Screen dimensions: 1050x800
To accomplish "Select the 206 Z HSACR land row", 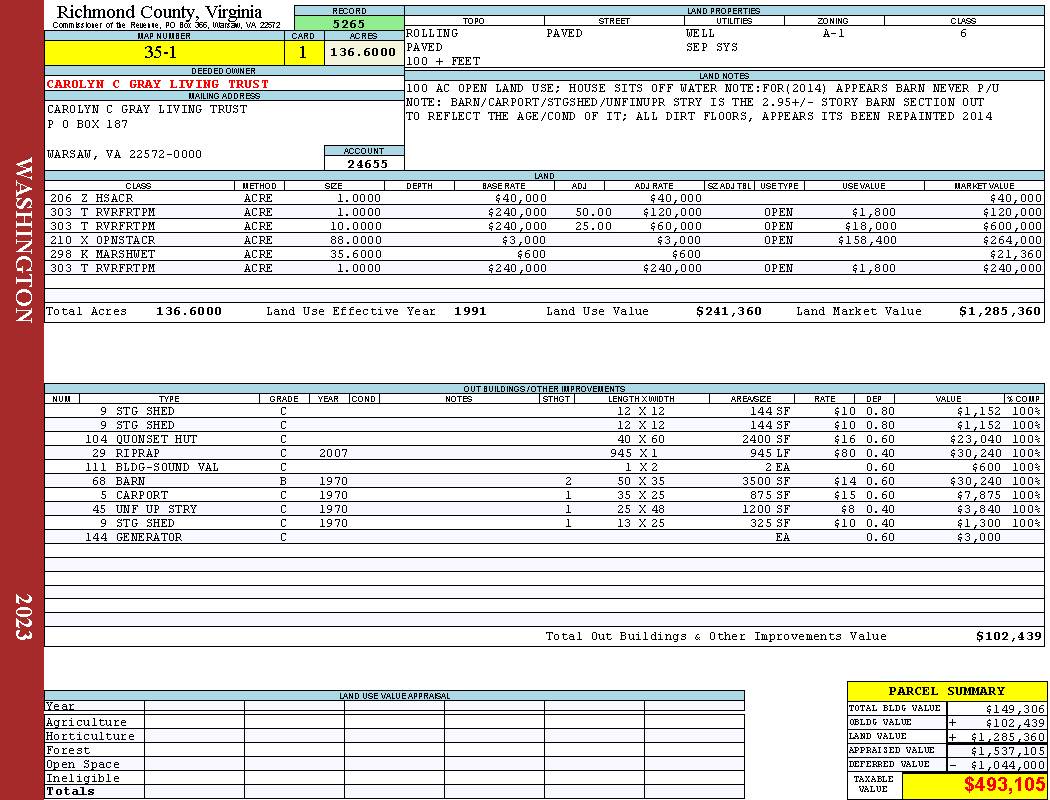I will (x=544, y=198).
